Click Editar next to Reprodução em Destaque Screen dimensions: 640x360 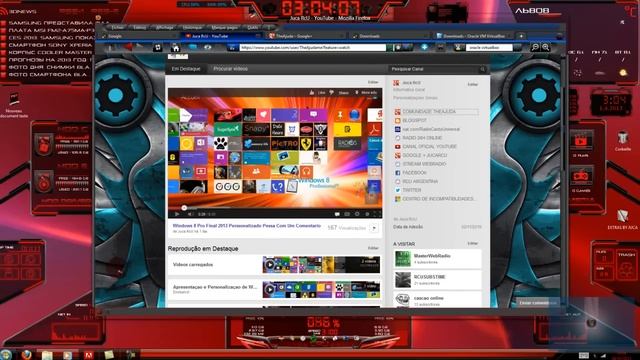click(373, 248)
